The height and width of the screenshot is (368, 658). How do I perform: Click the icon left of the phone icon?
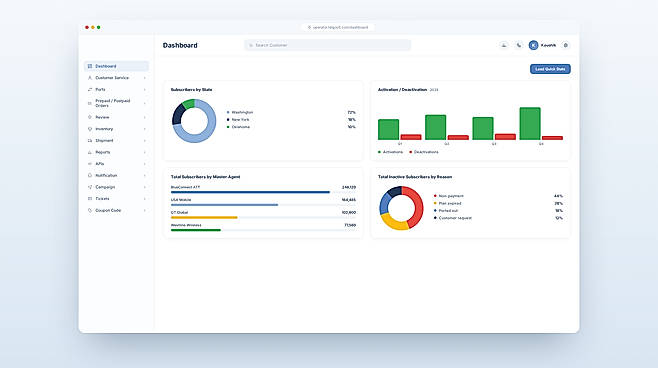(504, 45)
